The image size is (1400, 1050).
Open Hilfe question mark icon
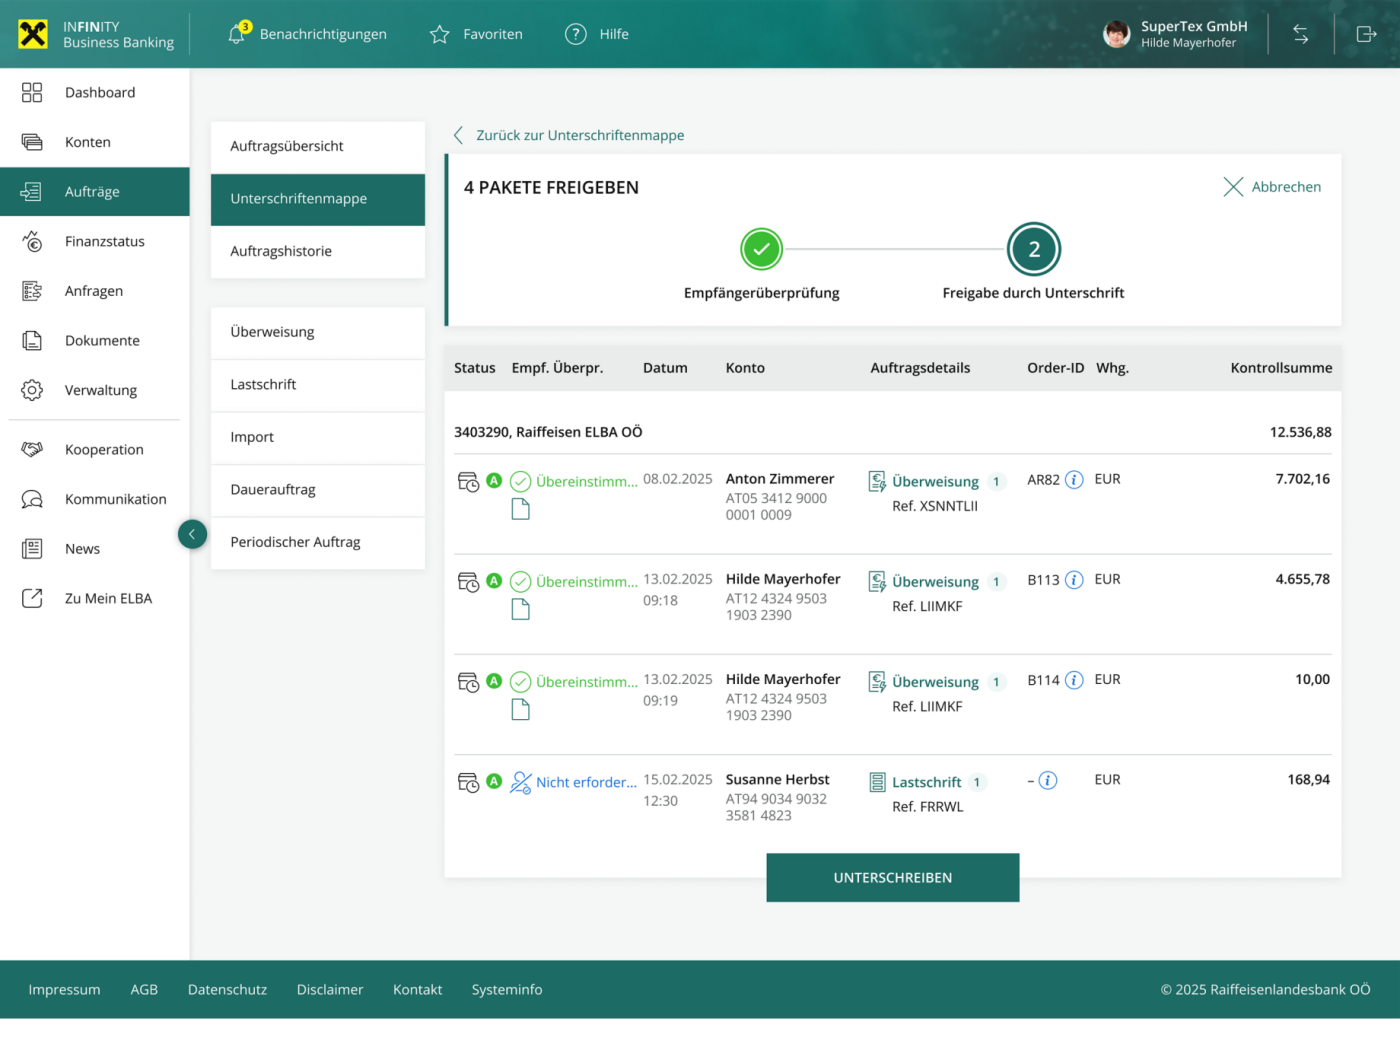point(575,34)
